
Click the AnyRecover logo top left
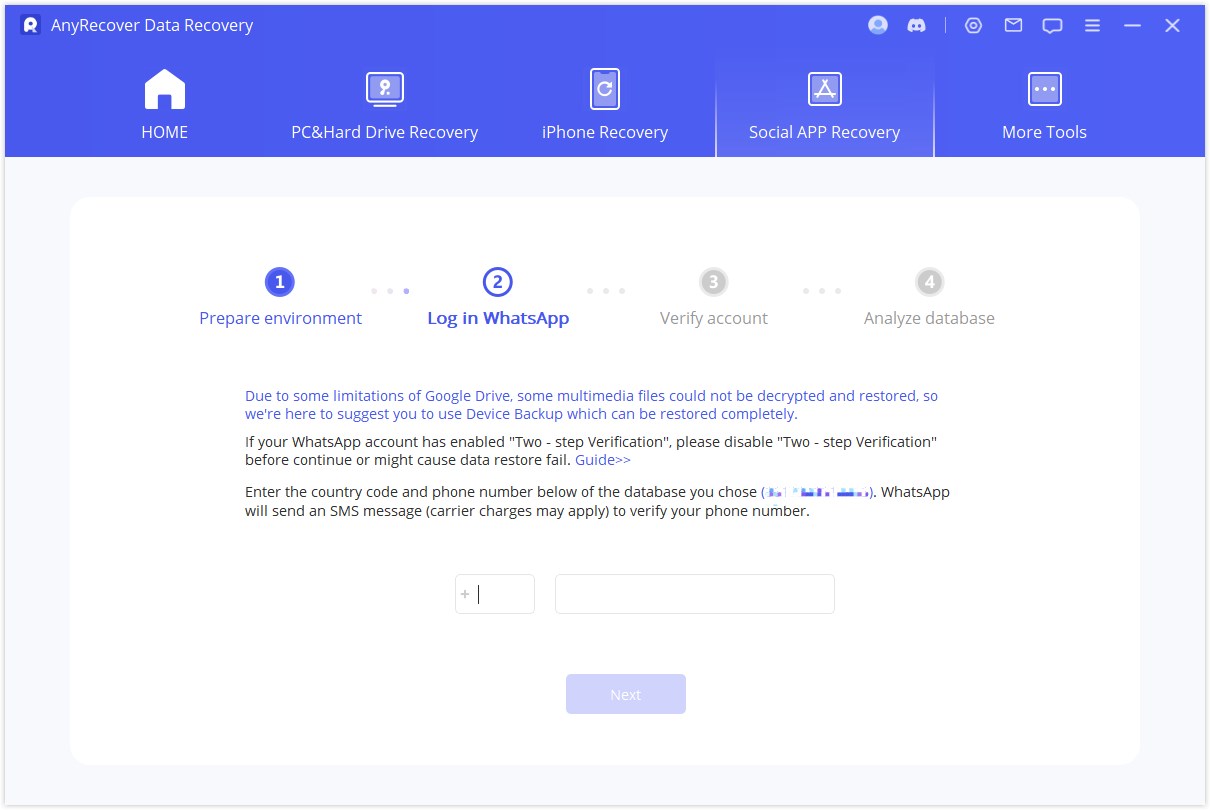coord(28,25)
